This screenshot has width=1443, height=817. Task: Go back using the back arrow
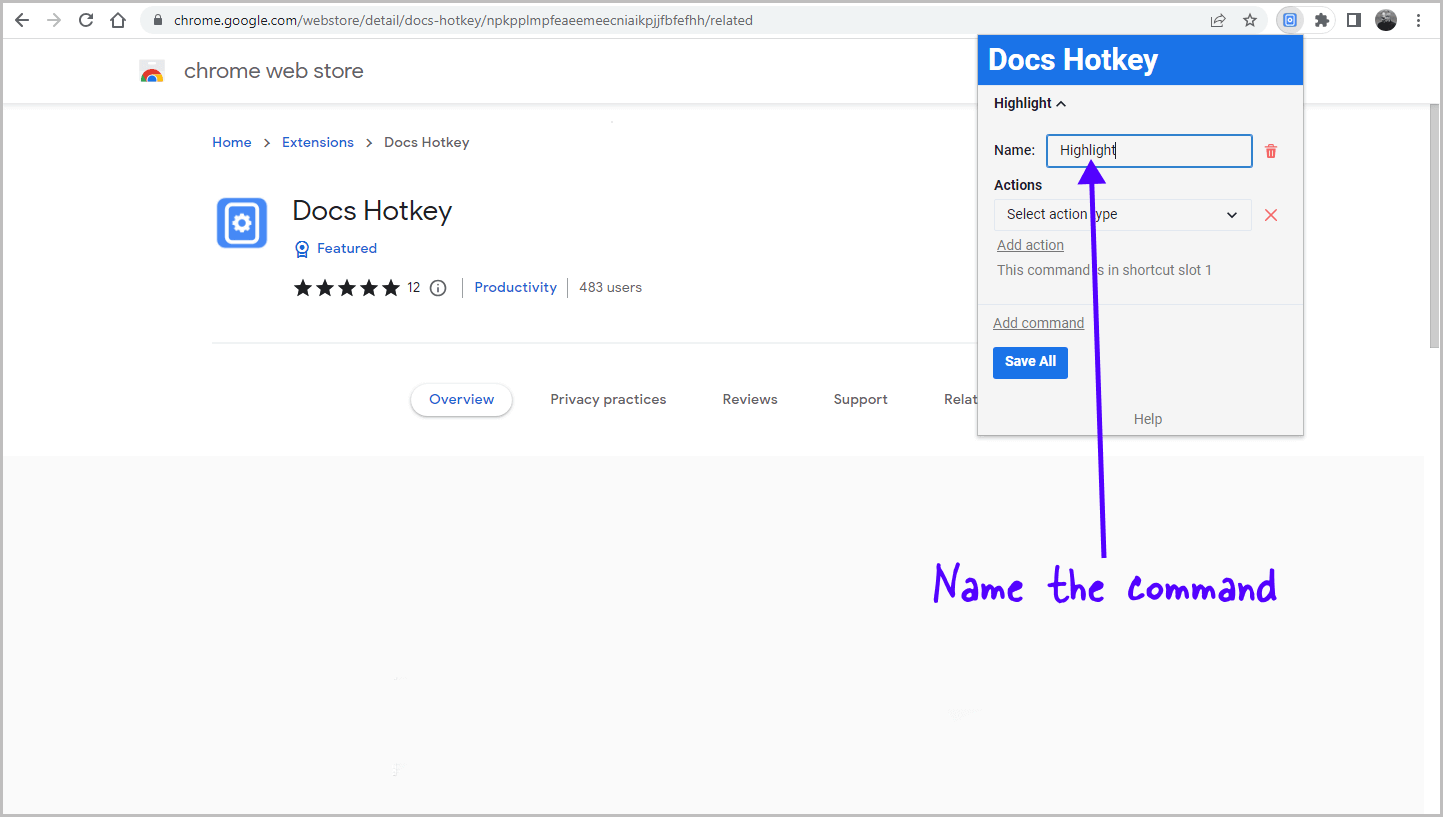[x=21, y=19]
